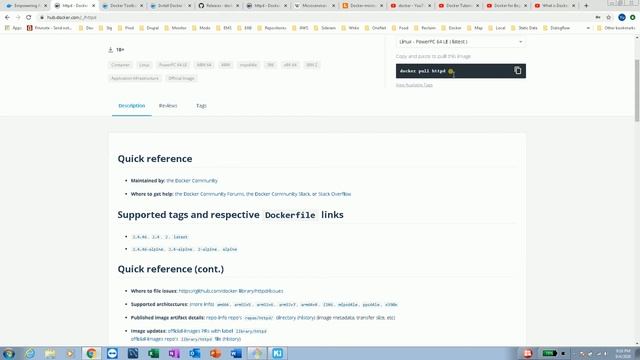Expand the bookmarks overflow chevron

tap(588, 28)
